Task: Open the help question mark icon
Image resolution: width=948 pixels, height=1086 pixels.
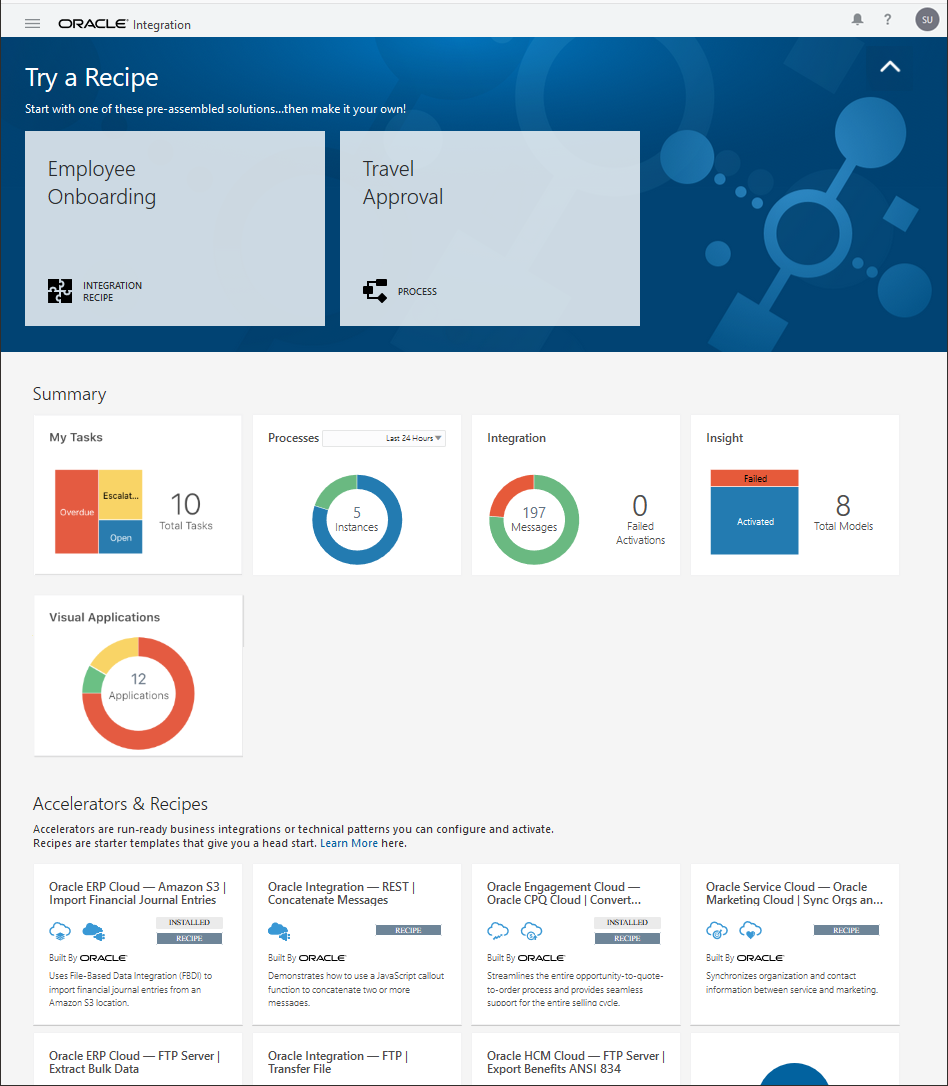Action: (x=888, y=19)
